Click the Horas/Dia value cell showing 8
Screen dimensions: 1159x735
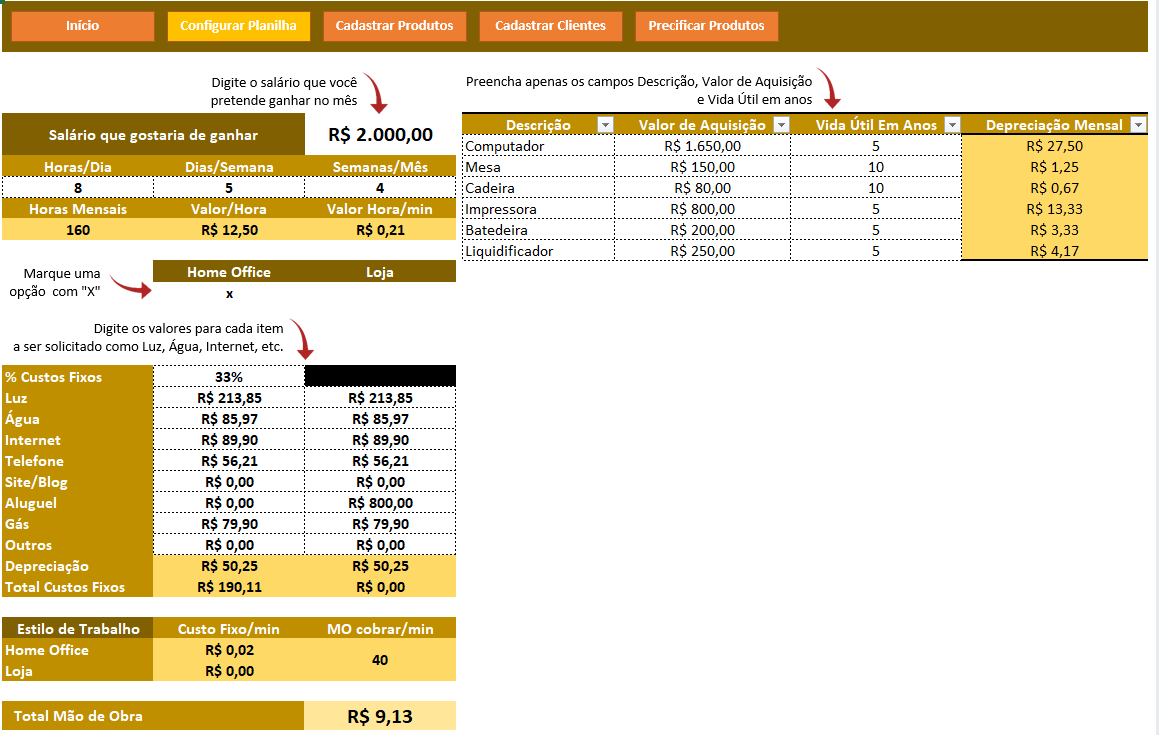(78, 187)
